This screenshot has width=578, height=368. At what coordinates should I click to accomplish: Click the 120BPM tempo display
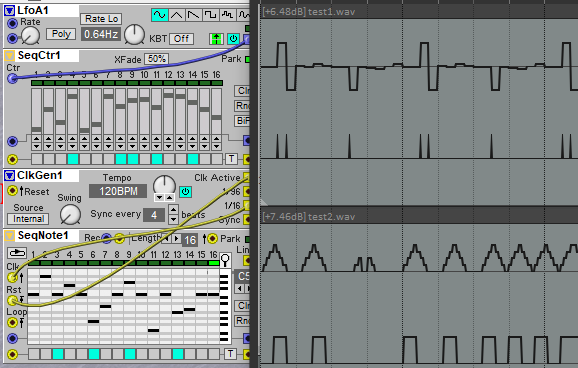tap(118, 191)
